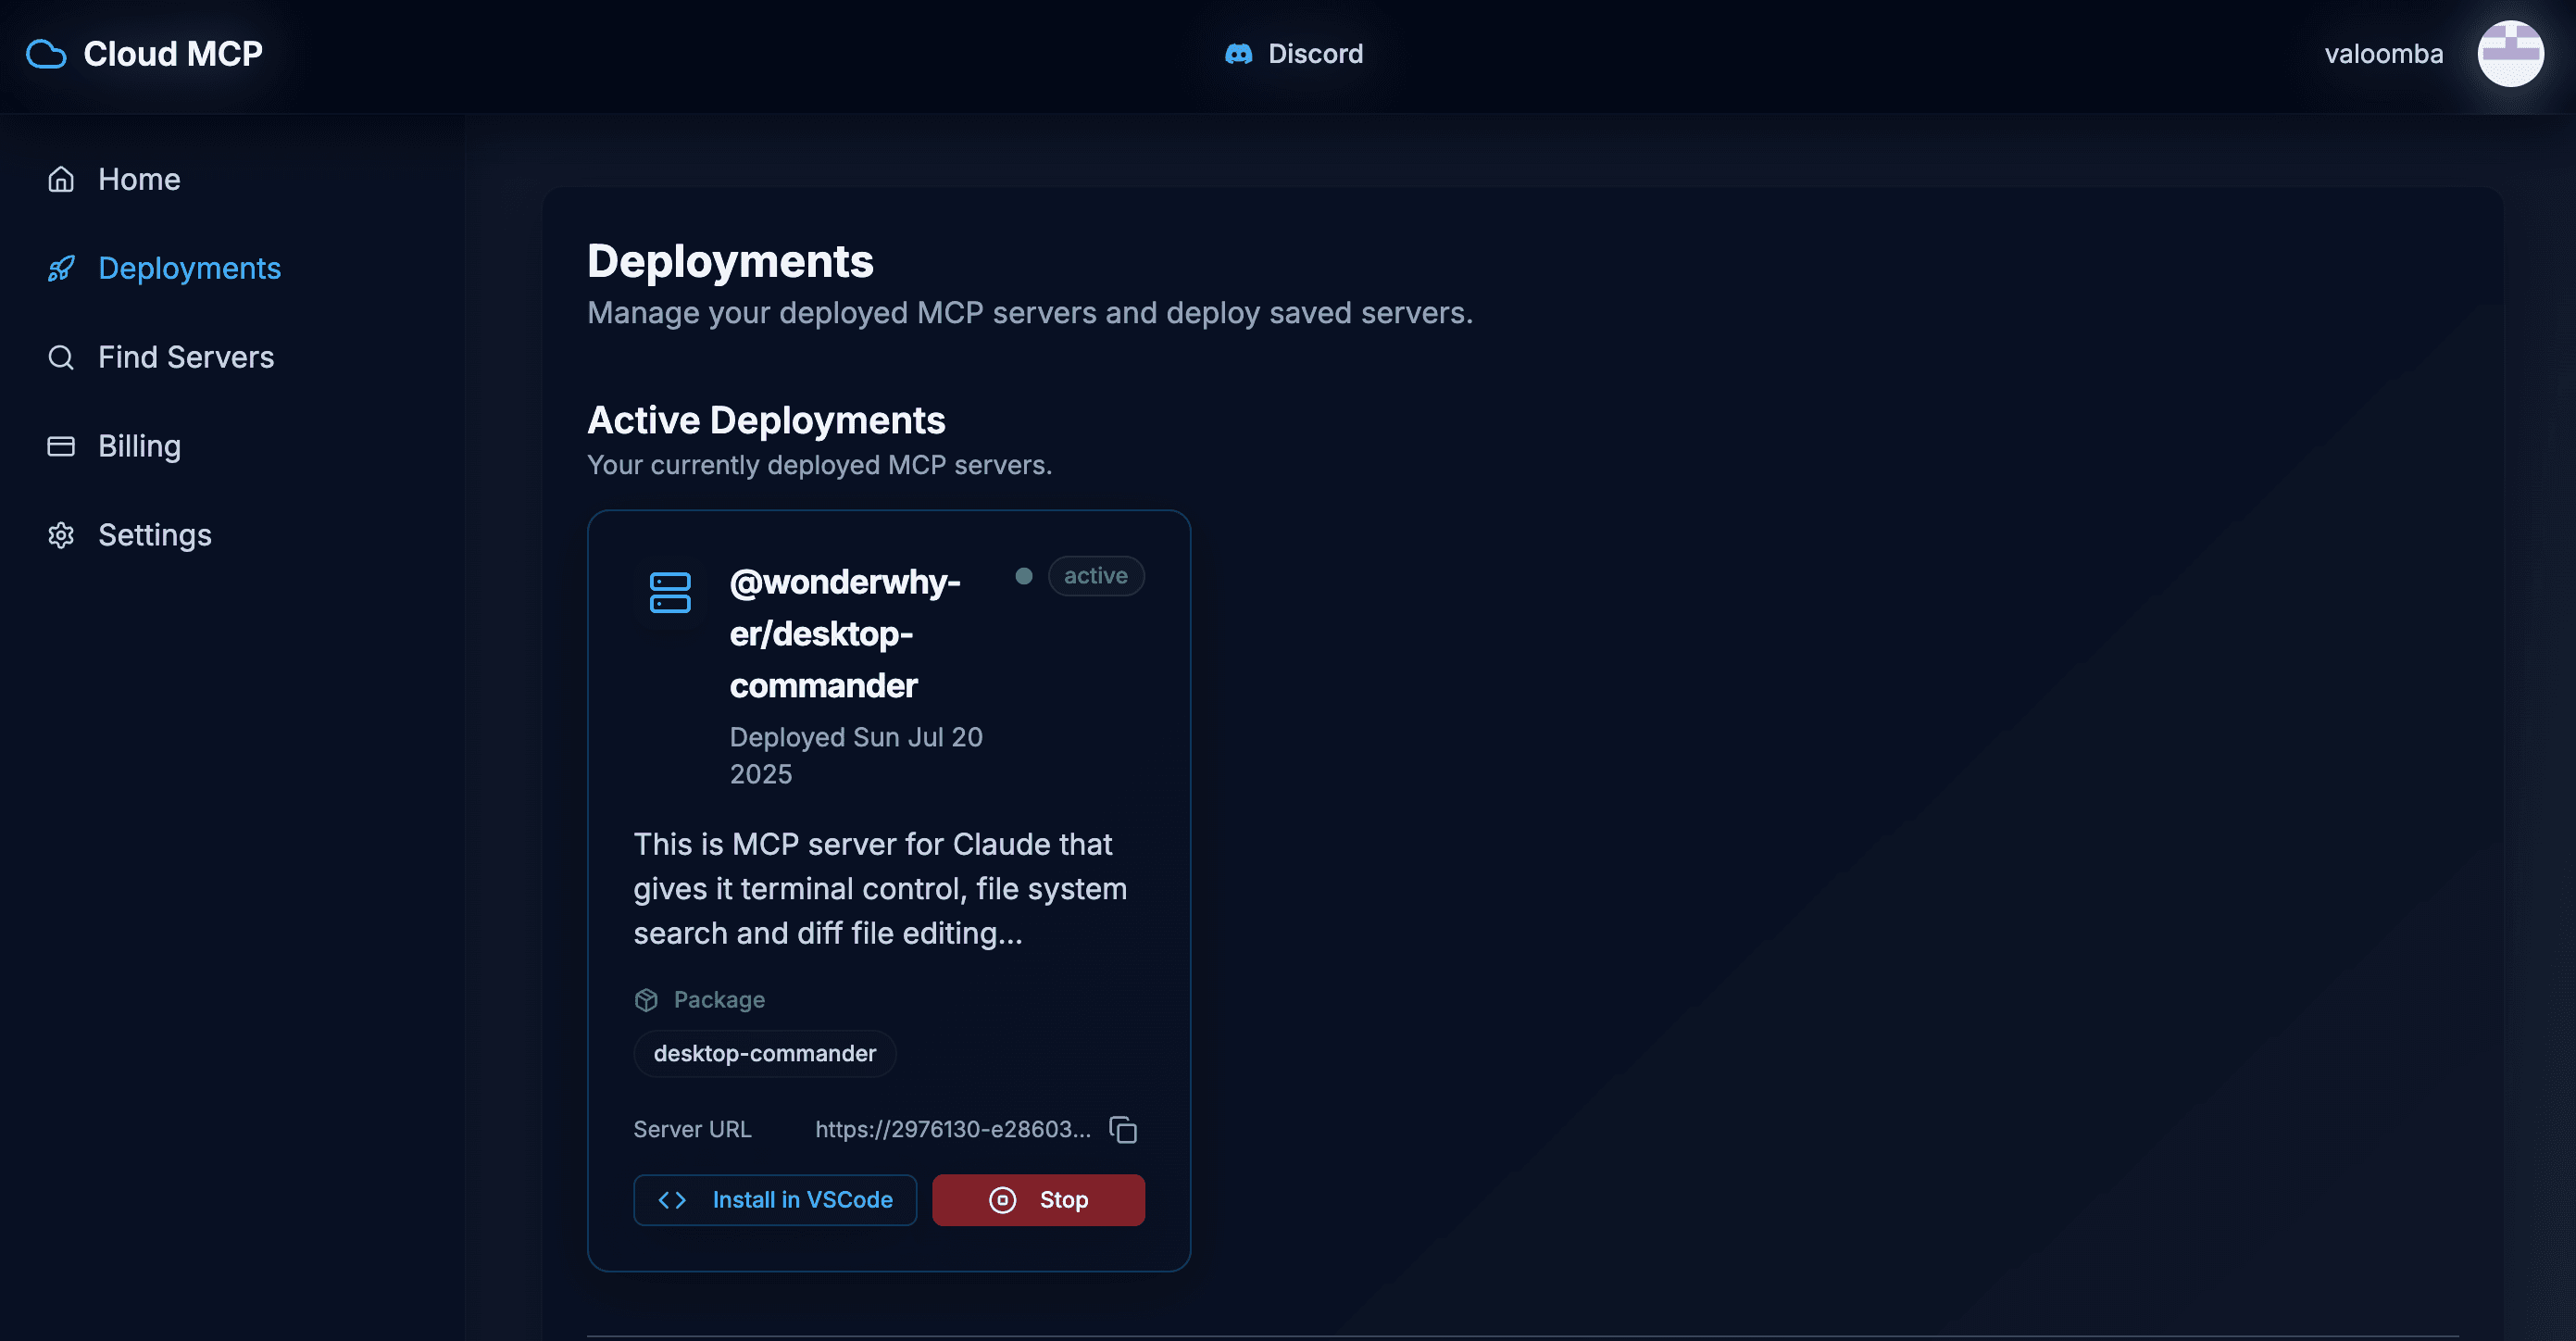Click the Cloud MCP title text

click(x=173, y=54)
